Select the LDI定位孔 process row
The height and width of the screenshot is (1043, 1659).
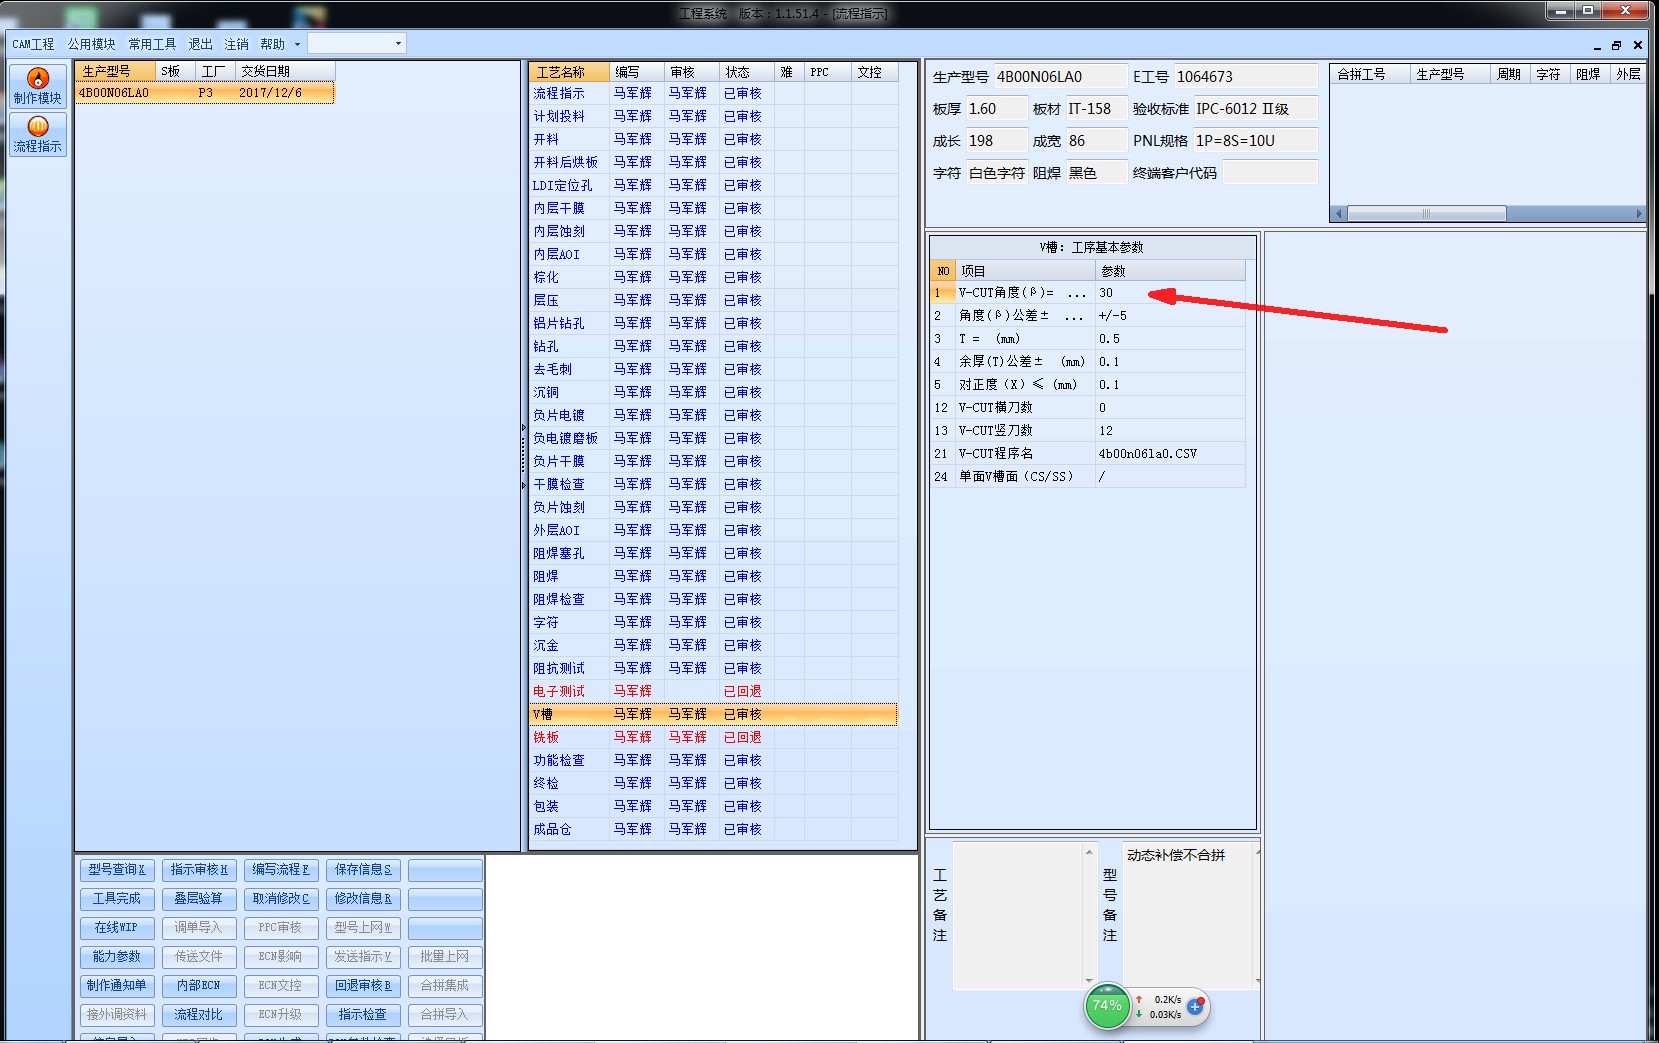713,185
